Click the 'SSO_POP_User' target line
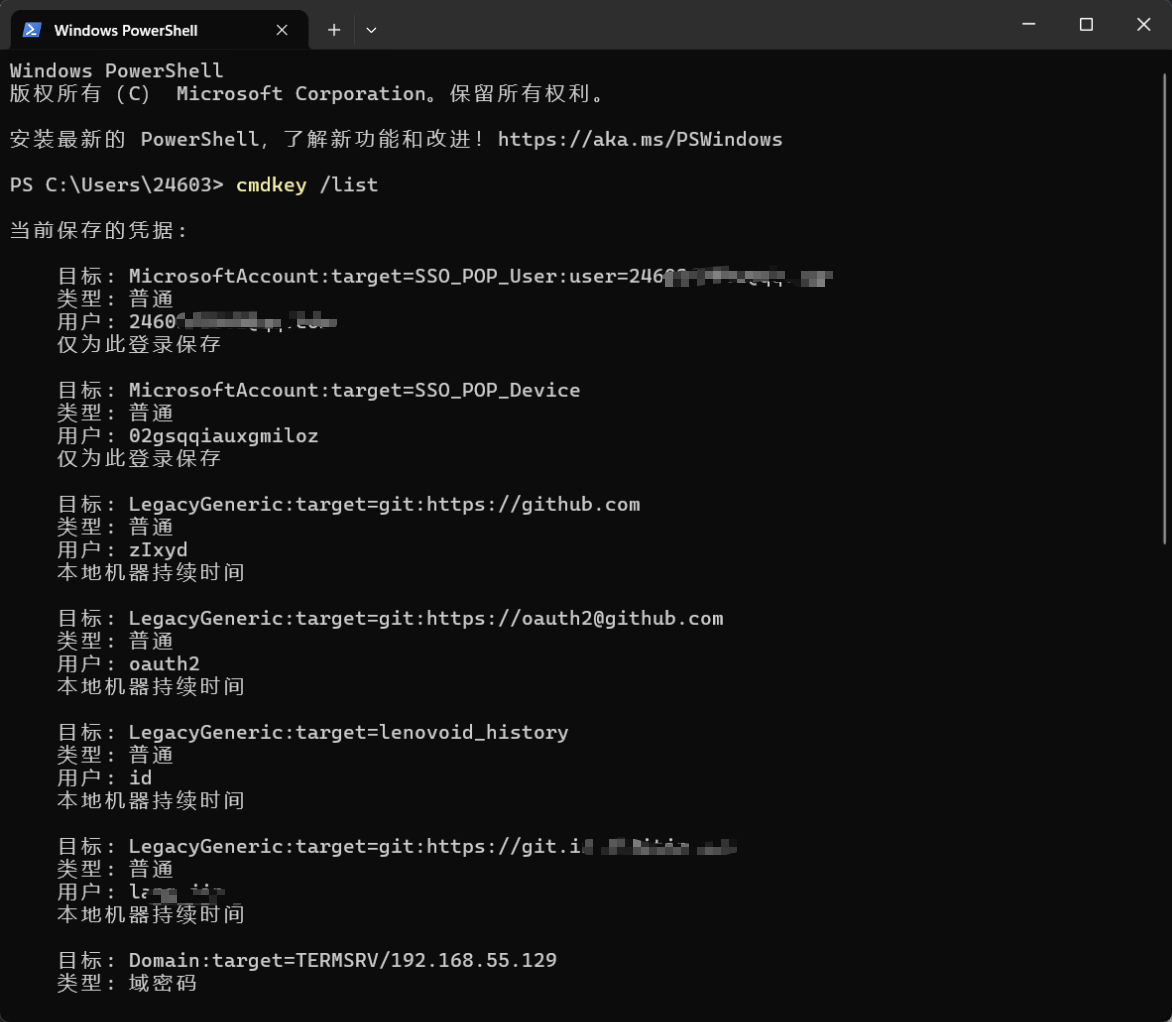Screen dimensions: 1172x1022 pyautogui.click(x=445, y=277)
